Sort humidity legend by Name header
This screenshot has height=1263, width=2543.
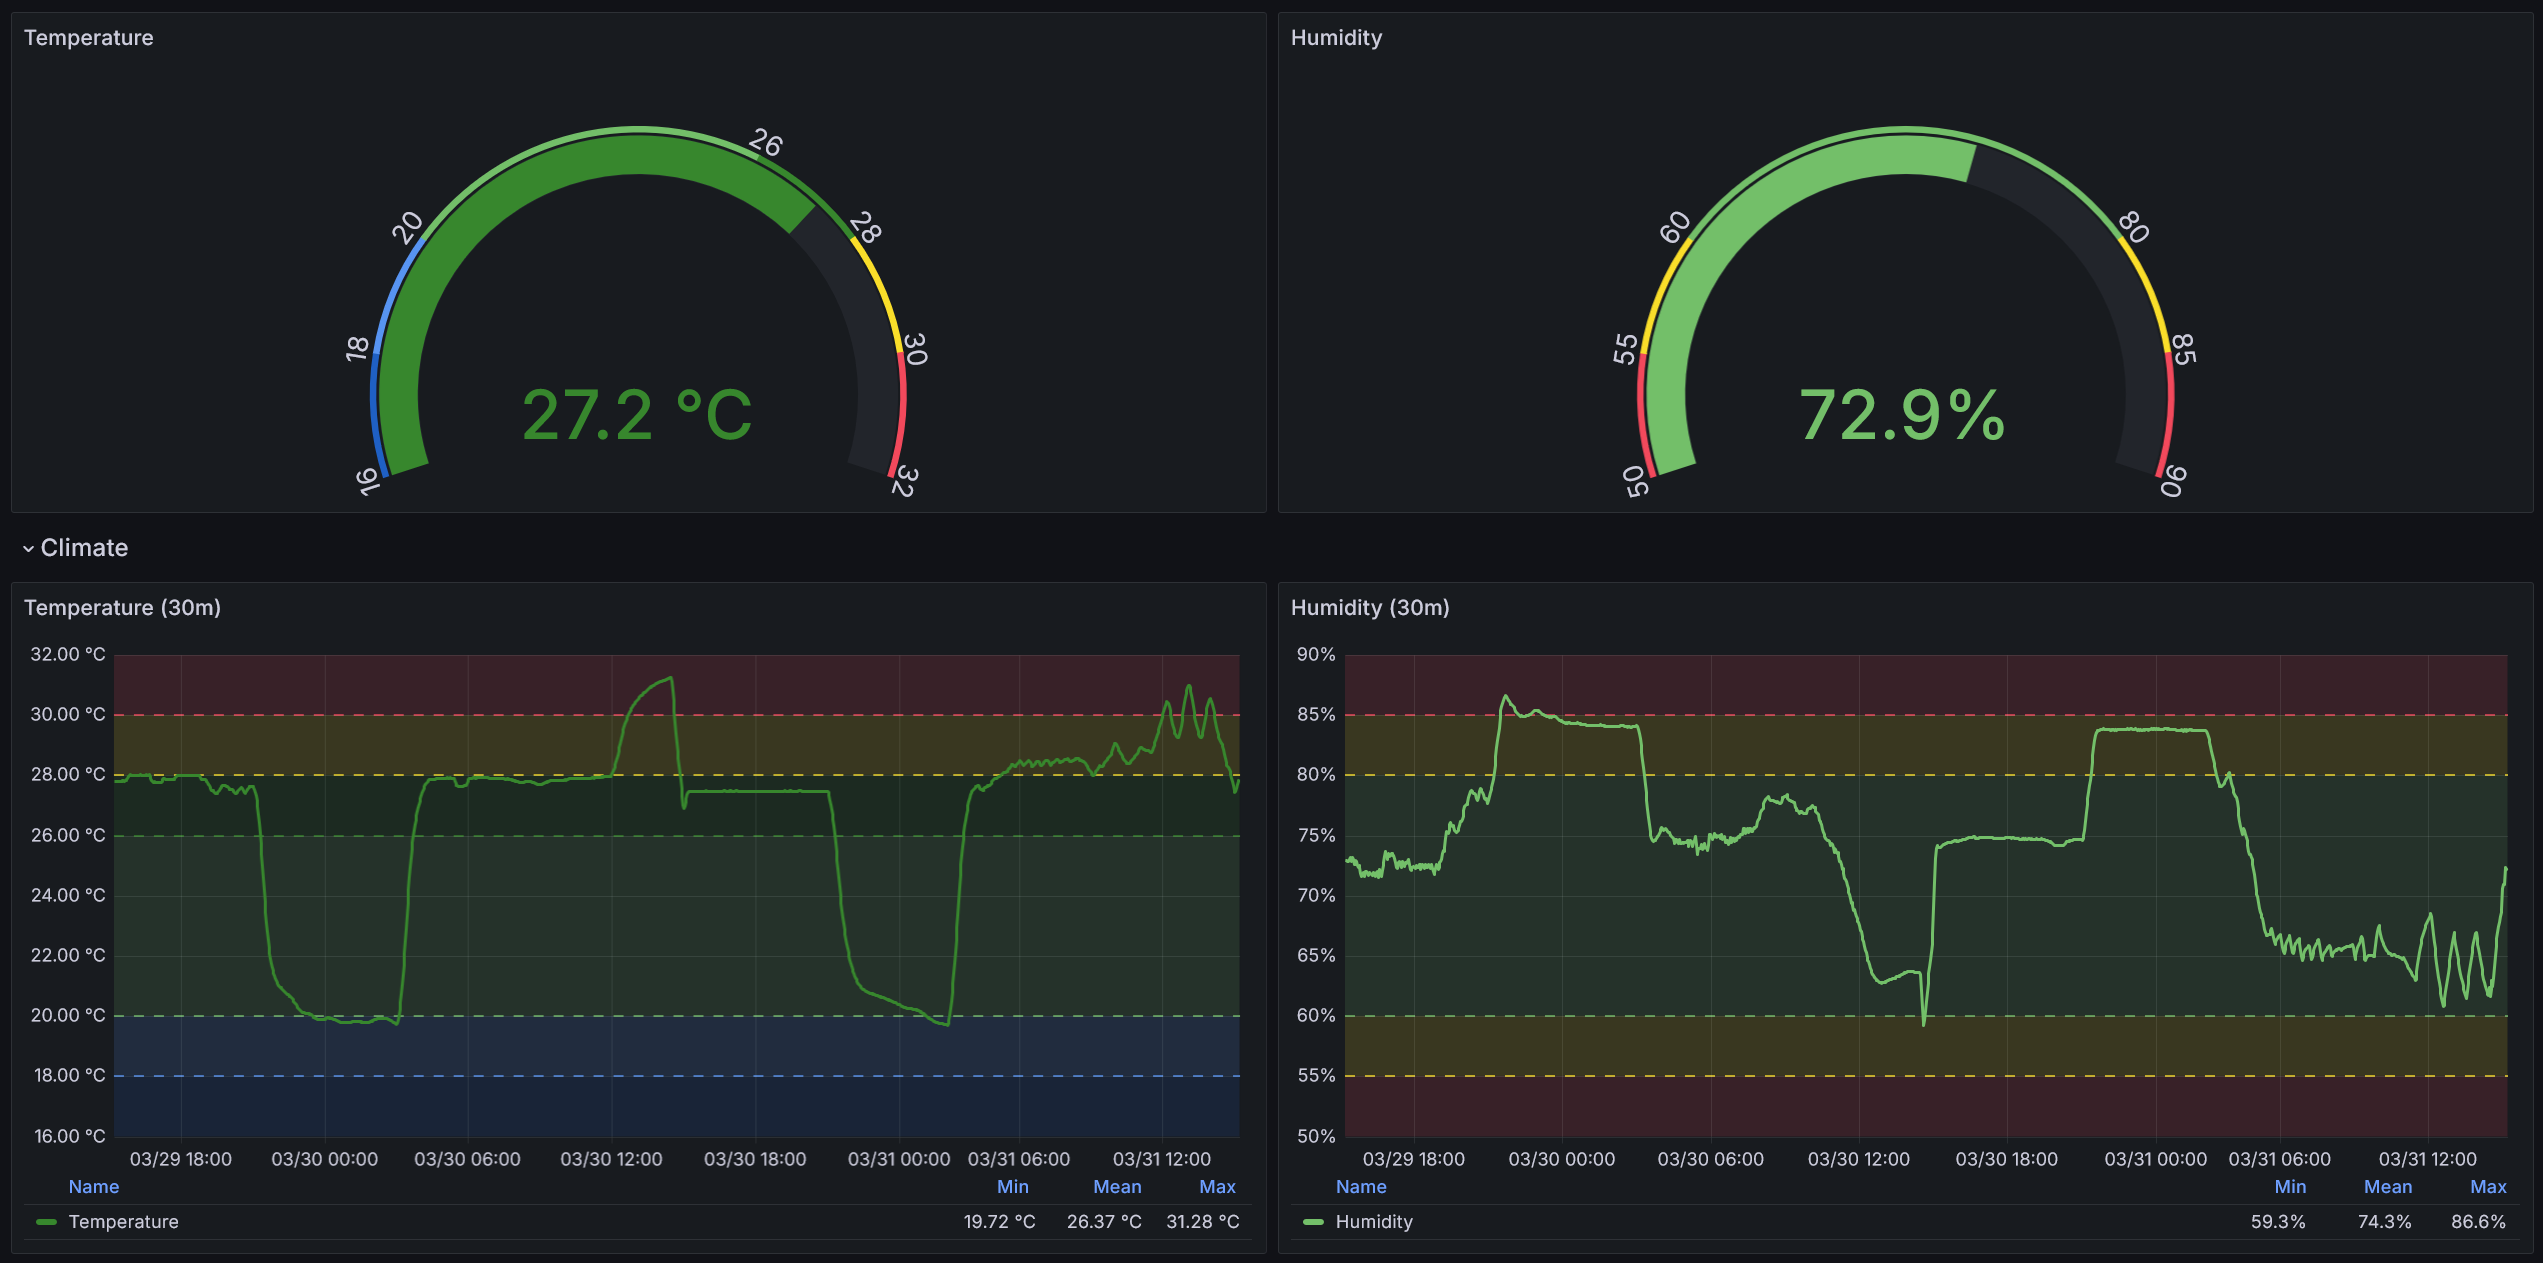pyautogui.click(x=1361, y=1187)
